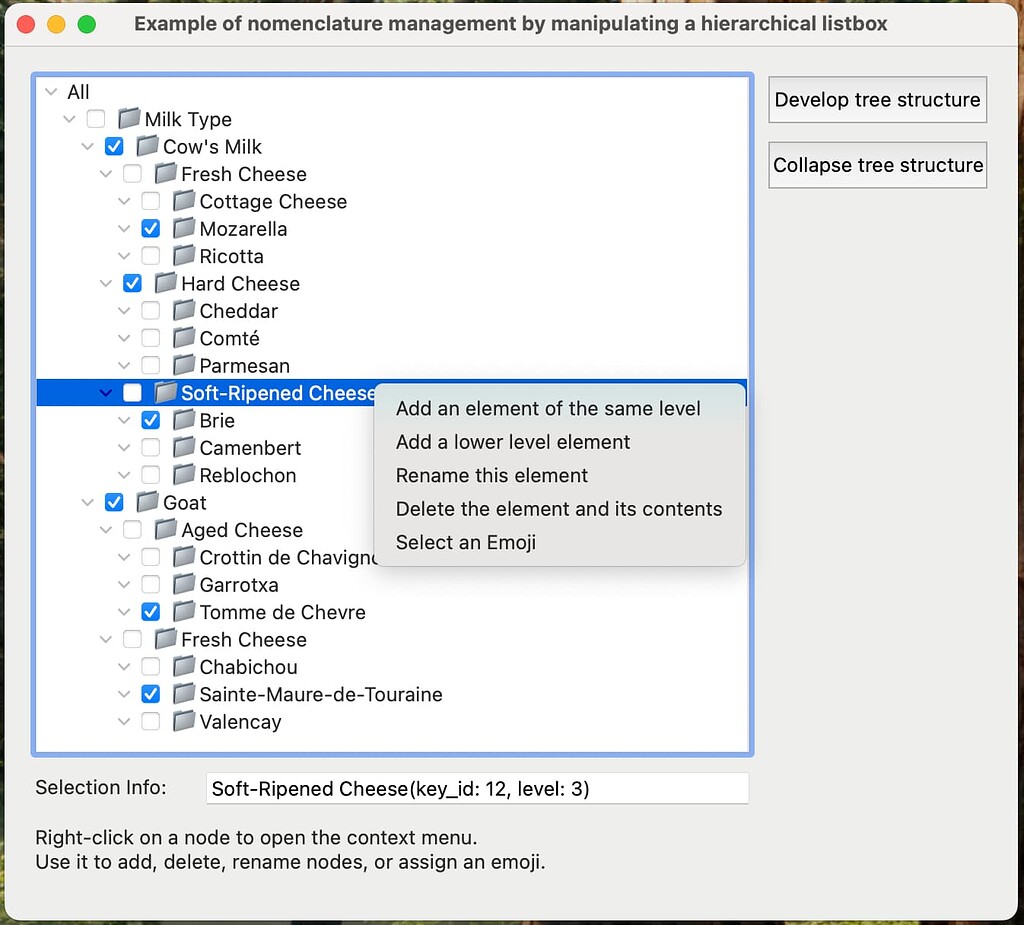Screen dimensions: 1024x925
Task: Click inside the Selection Info field
Action: pyautogui.click(x=477, y=788)
